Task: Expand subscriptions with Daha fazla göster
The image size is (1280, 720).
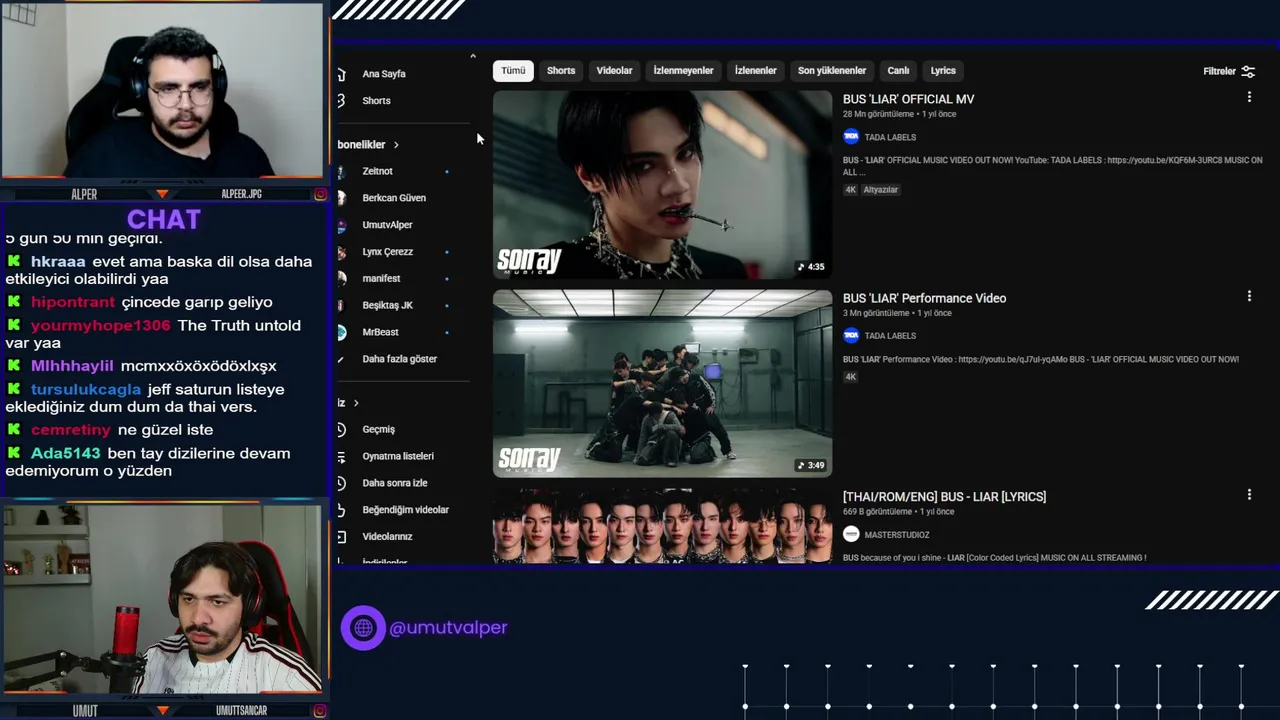Action: (x=399, y=359)
